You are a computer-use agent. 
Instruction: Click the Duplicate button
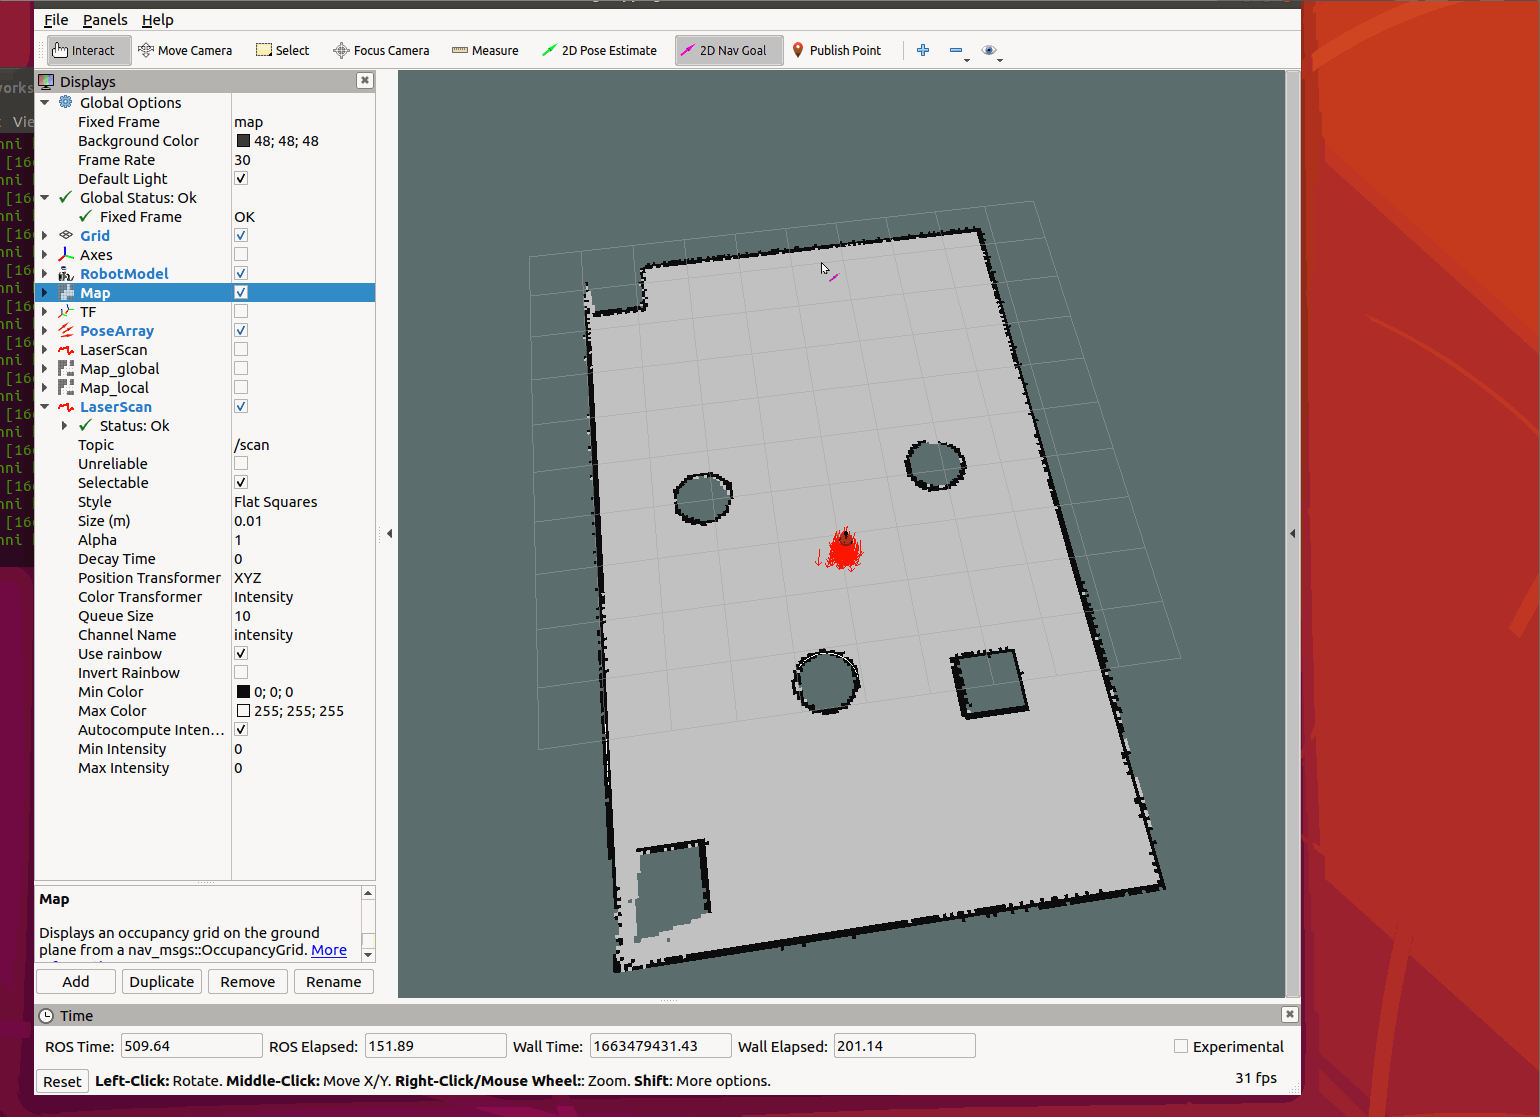pos(162,982)
